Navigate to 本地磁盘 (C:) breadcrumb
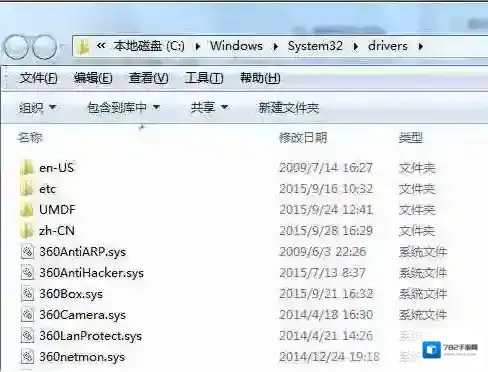The height and width of the screenshot is (372, 488). [149, 46]
